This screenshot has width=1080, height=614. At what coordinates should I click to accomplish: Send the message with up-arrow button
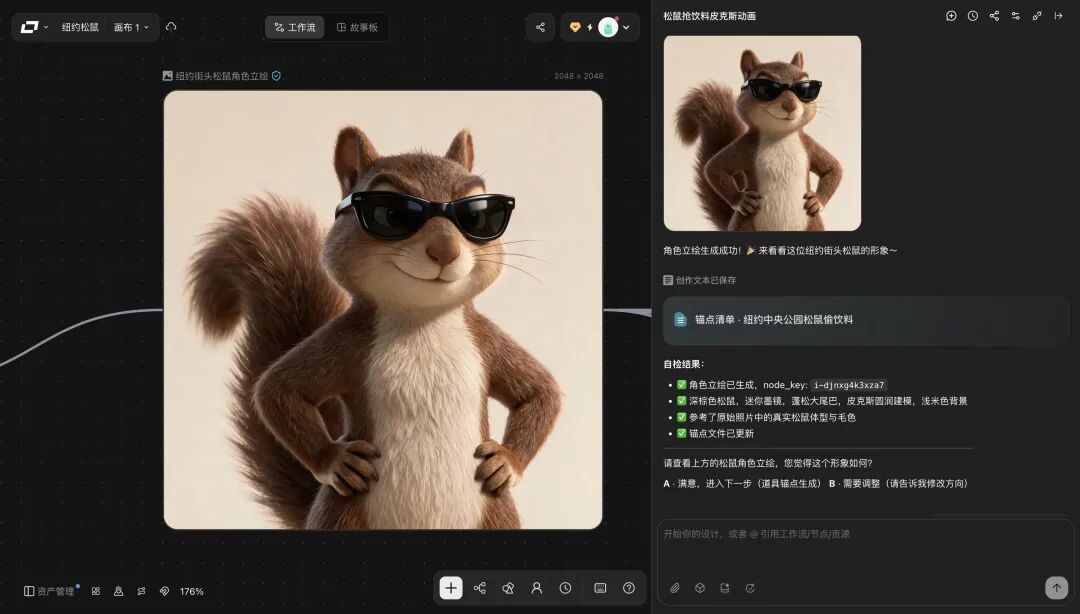1057,588
